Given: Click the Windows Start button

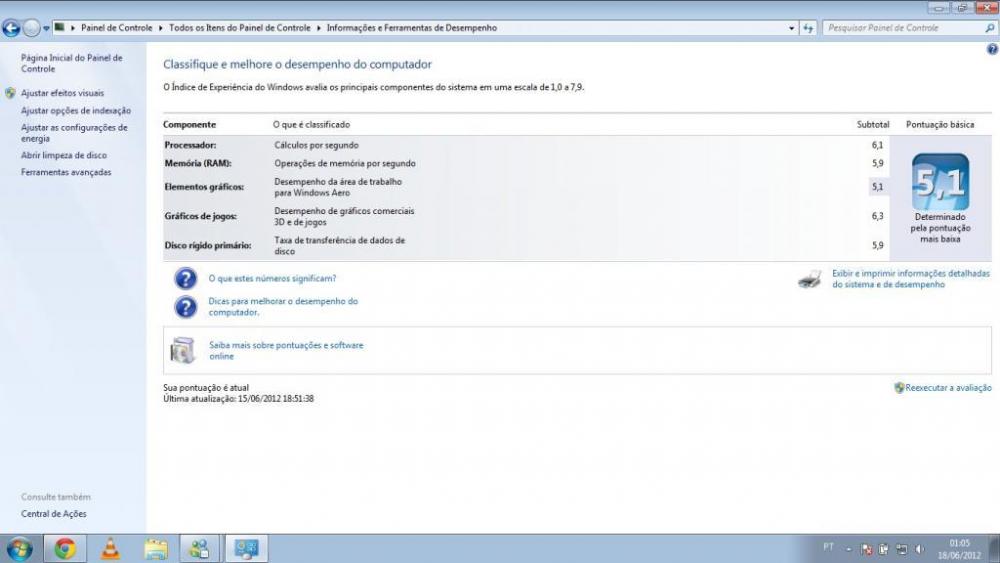Looking at the screenshot, I should coord(19,548).
